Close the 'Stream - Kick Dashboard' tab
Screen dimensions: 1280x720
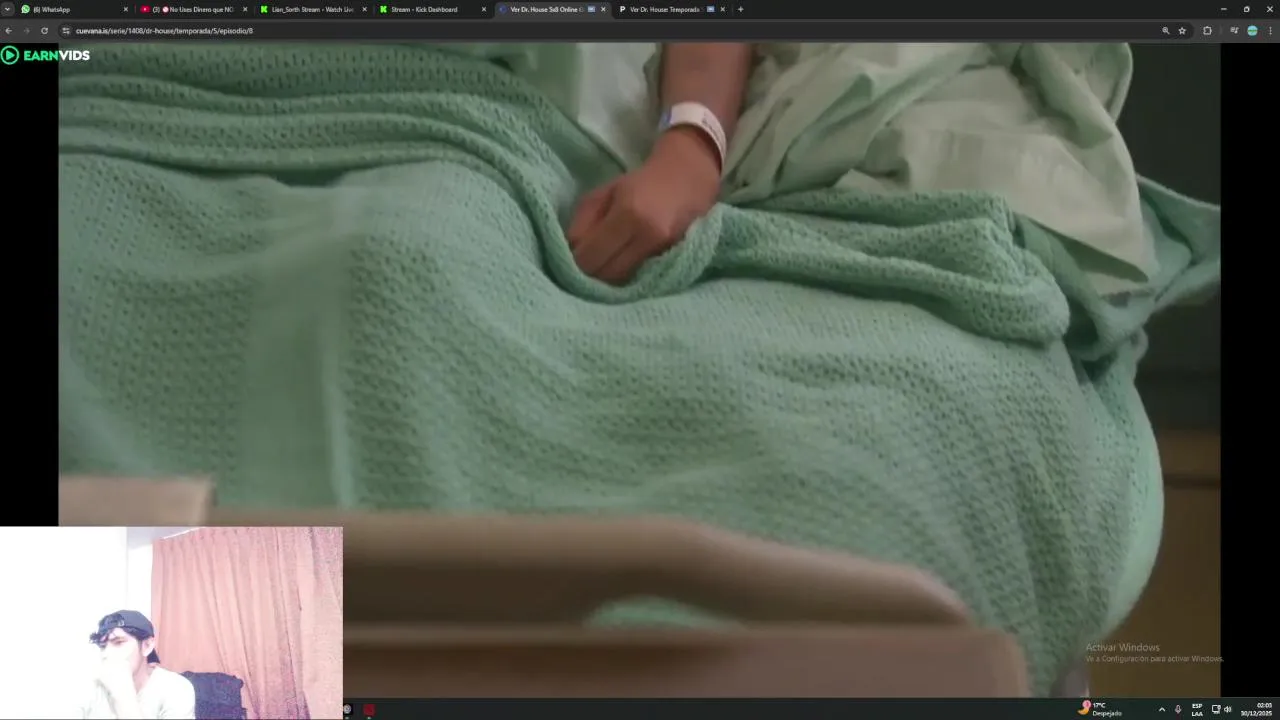[484, 9]
